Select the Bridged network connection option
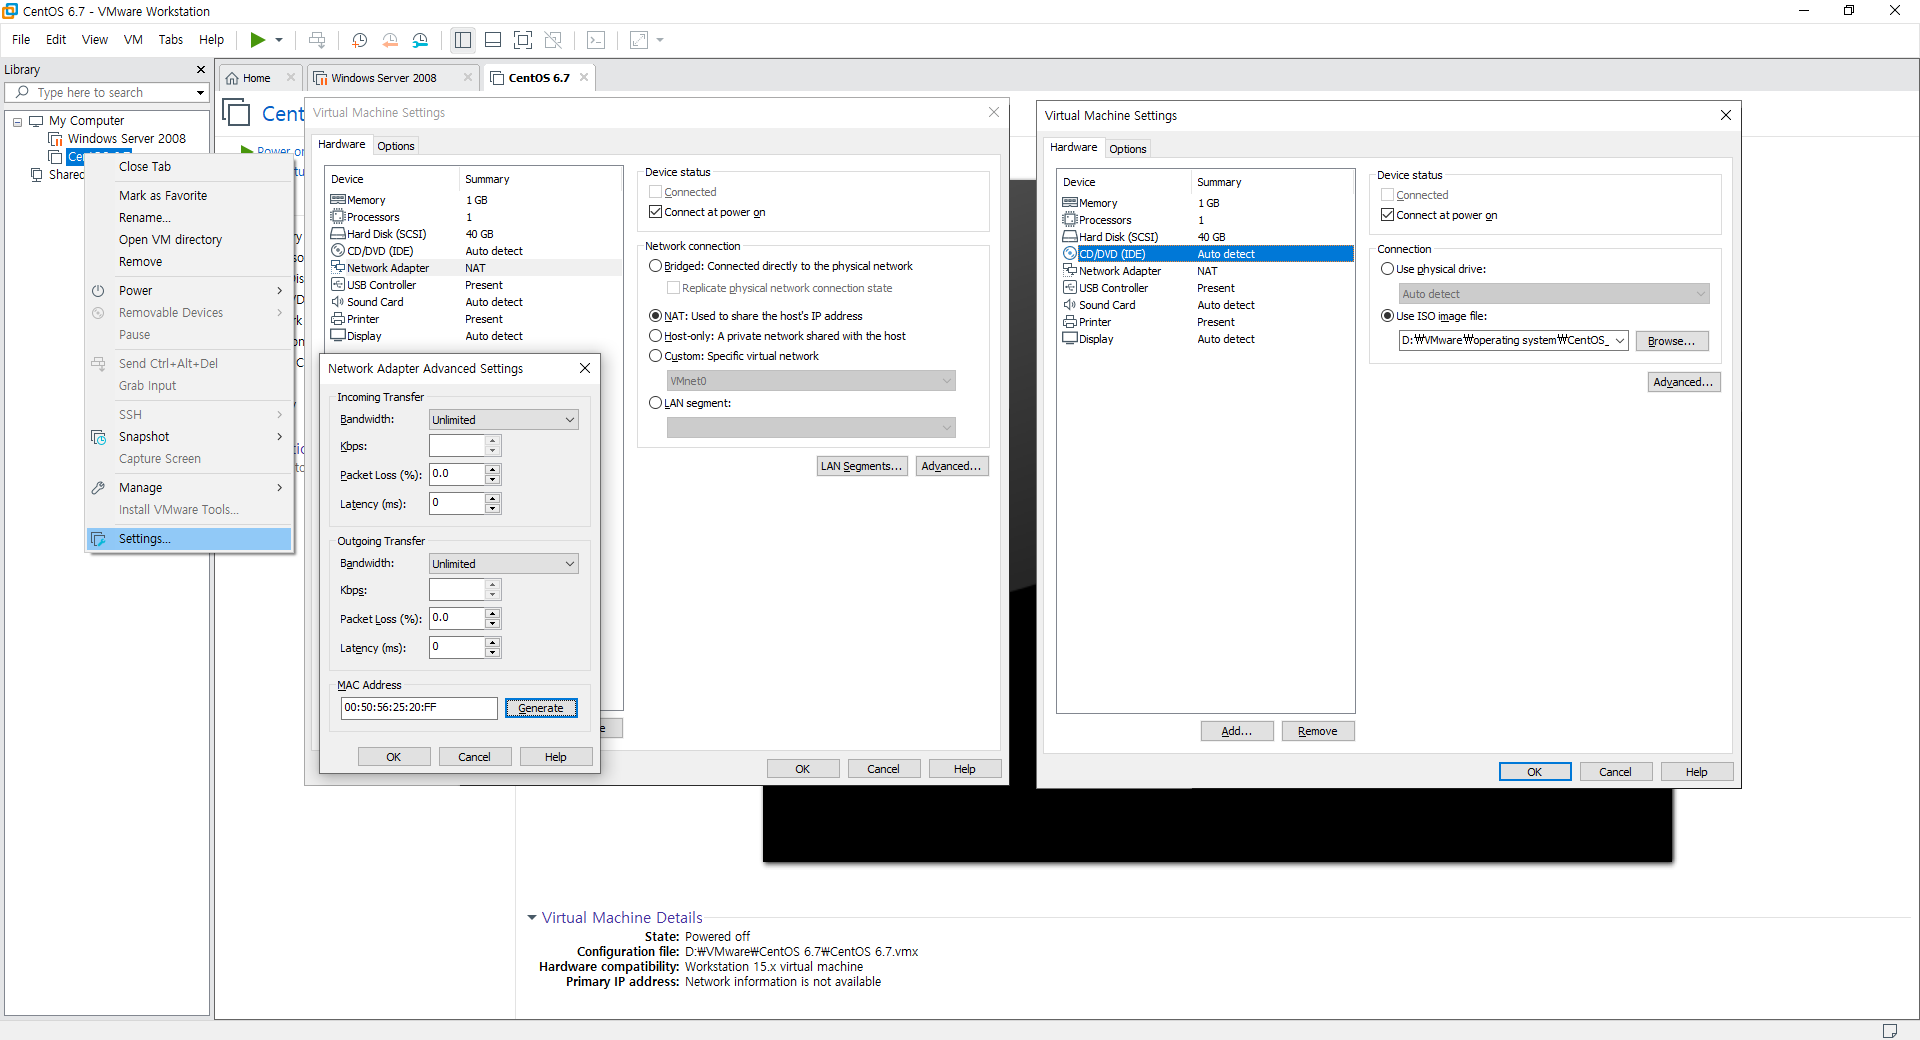Image resolution: width=1920 pixels, height=1040 pixels. coord(656,266)
